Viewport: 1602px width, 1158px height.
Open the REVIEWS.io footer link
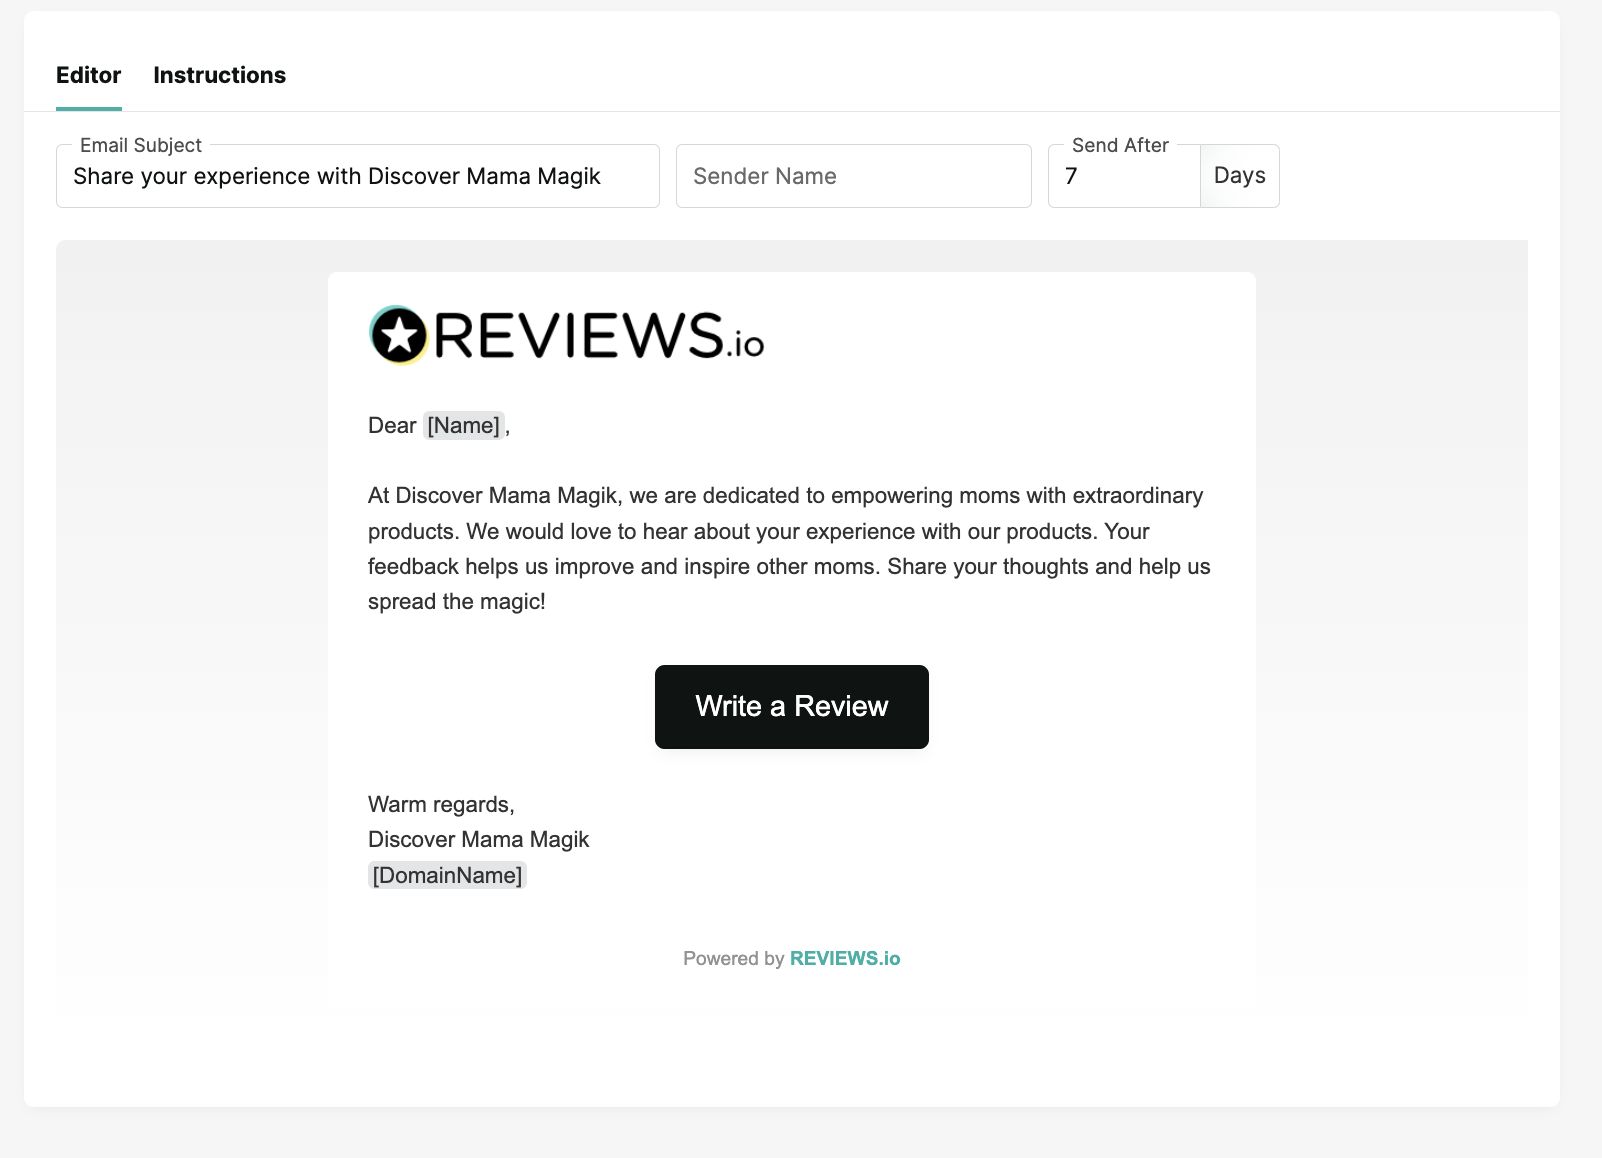pyautogui.click(x=845, y=958)
